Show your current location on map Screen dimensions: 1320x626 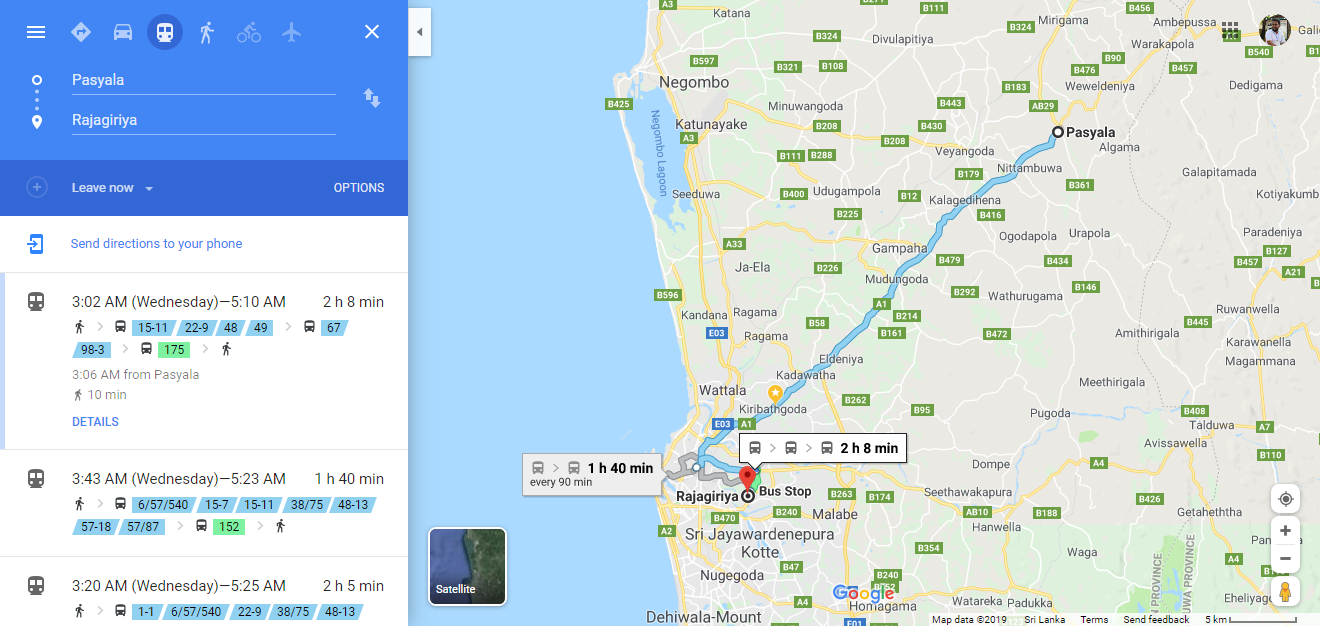pyautogui.click(x=1286, y=499)
